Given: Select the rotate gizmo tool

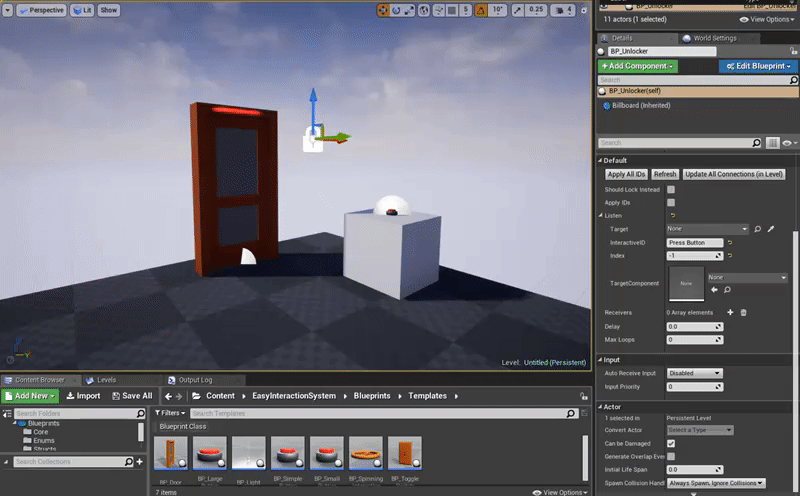Looking at the screenshot, I should coord(396,10).
